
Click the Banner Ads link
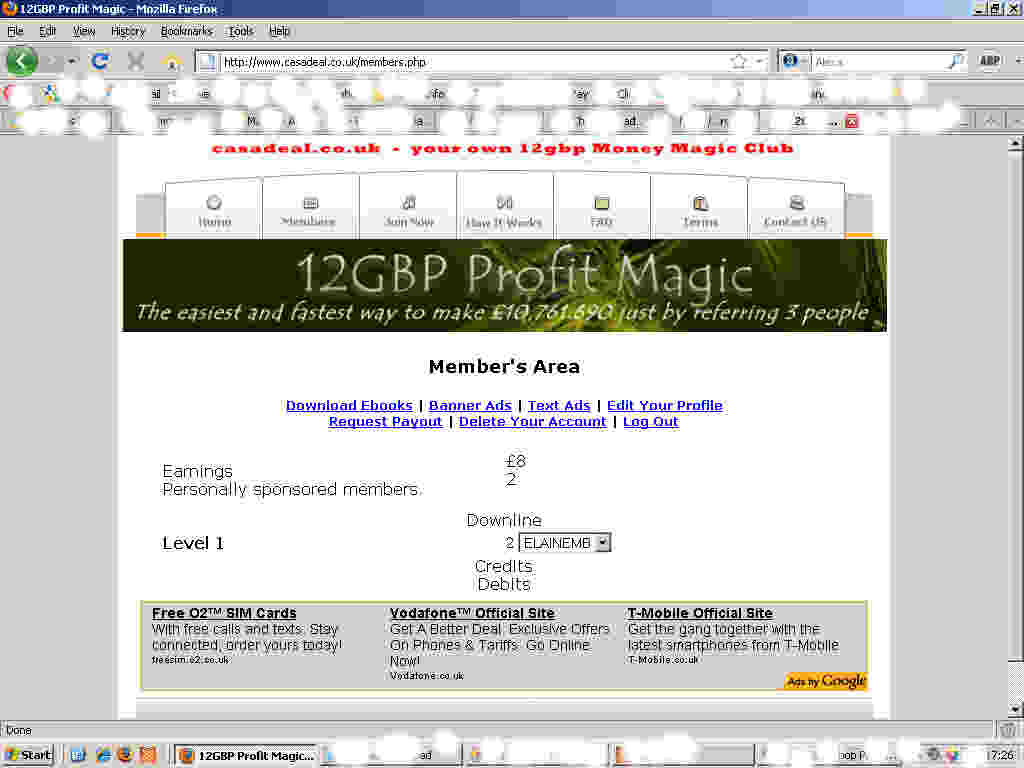coord(470,406)
